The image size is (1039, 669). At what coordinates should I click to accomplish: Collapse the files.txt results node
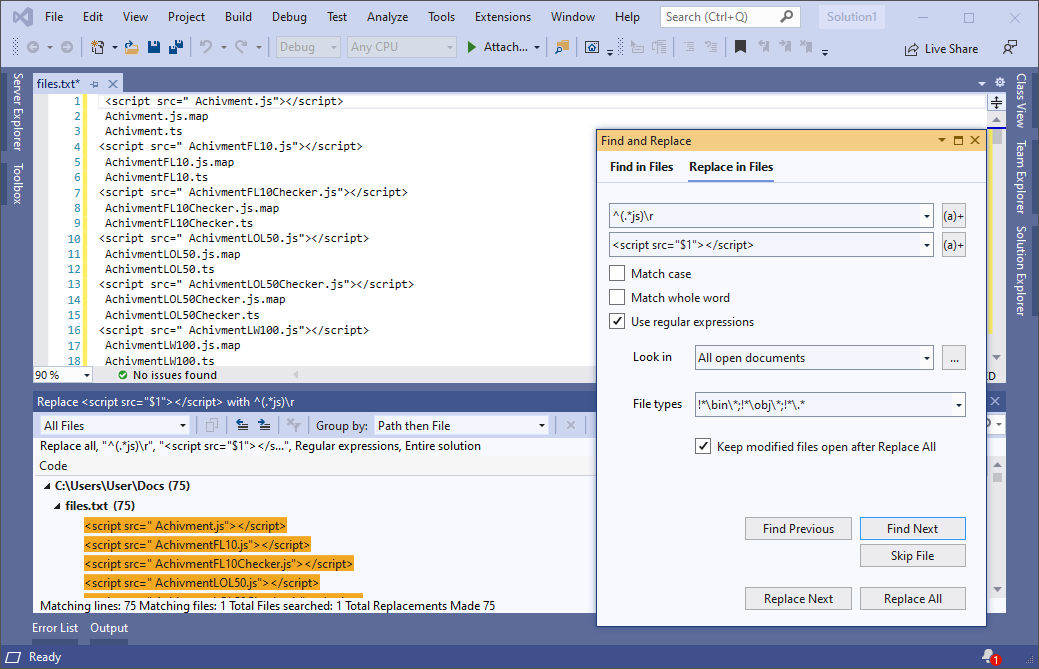[57, 506]
